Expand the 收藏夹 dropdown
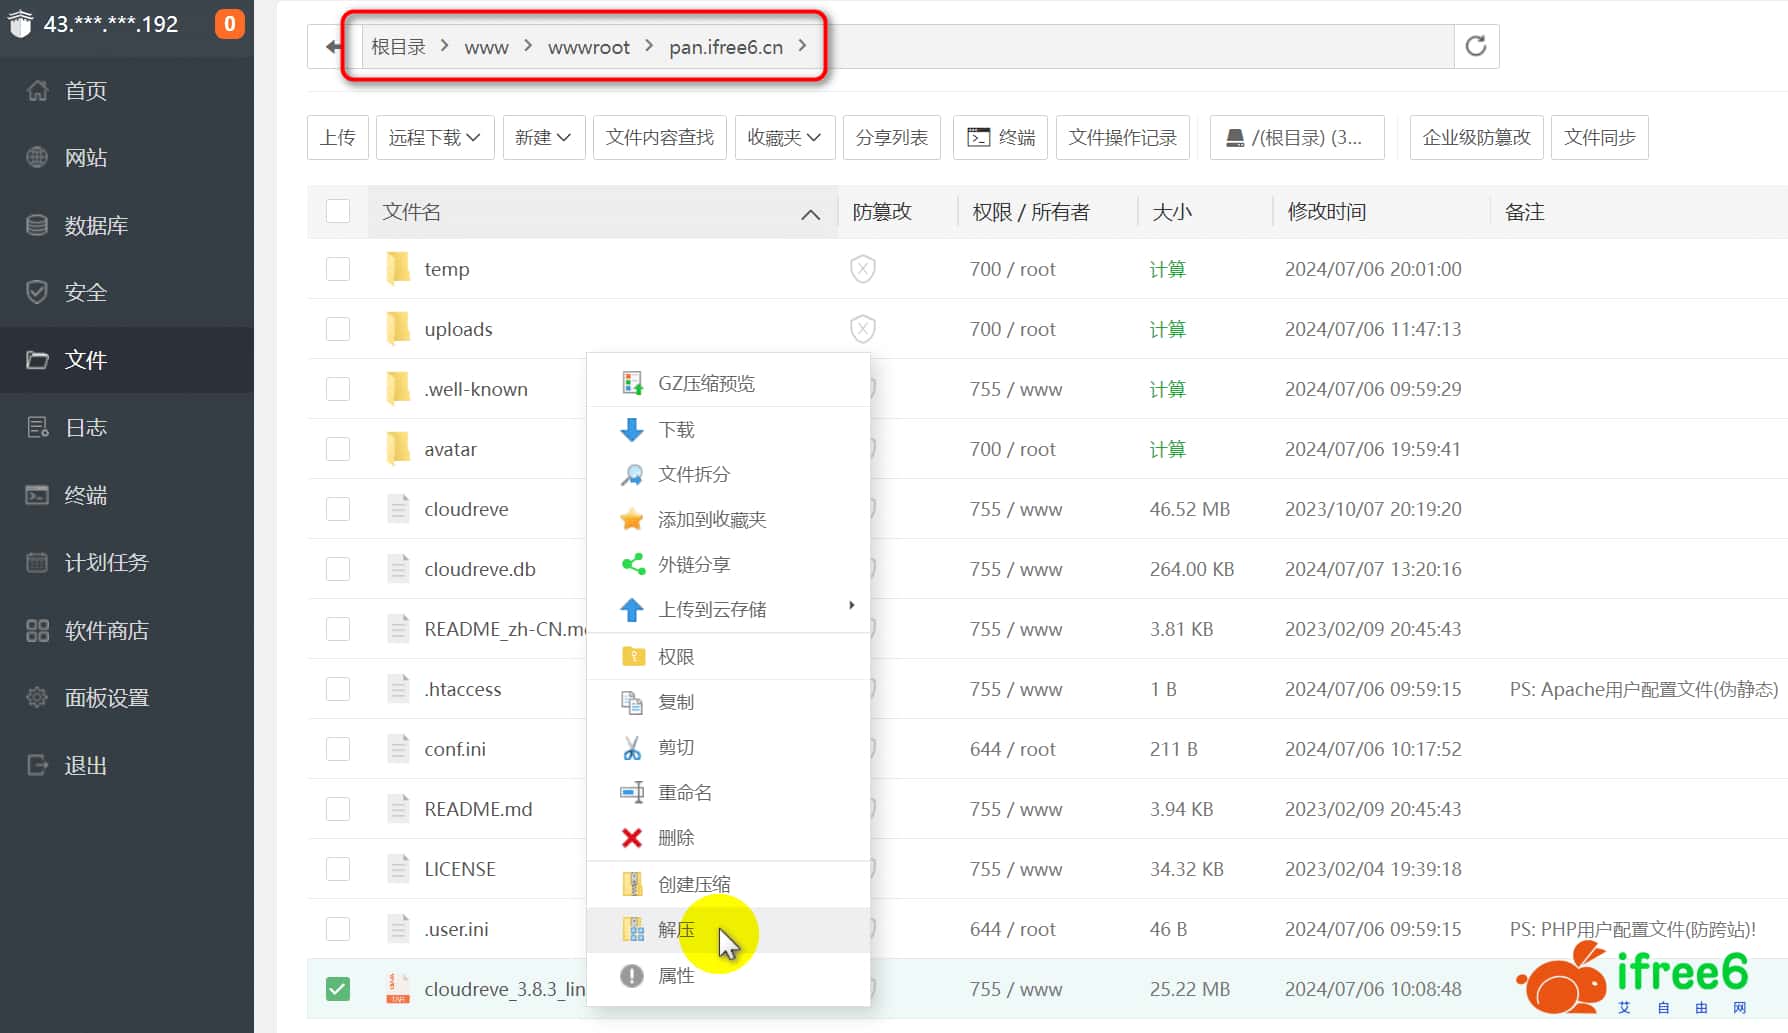The image size is (1788, 1033). pyautogui.click(x=784, y=137)
